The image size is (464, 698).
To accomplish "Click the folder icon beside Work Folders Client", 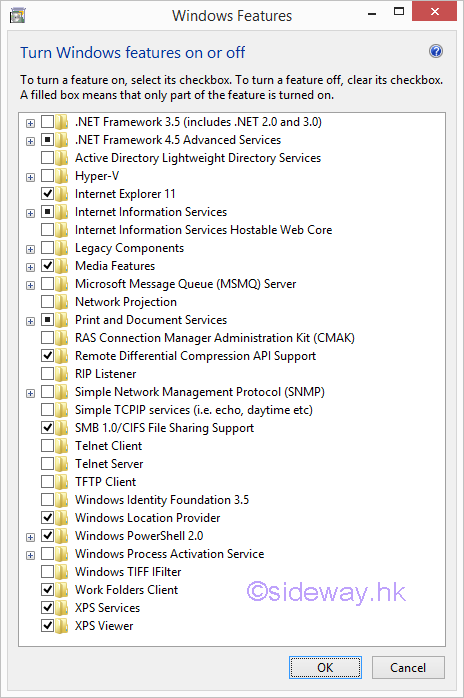I will pyautogui.click(x=62, y=589).
